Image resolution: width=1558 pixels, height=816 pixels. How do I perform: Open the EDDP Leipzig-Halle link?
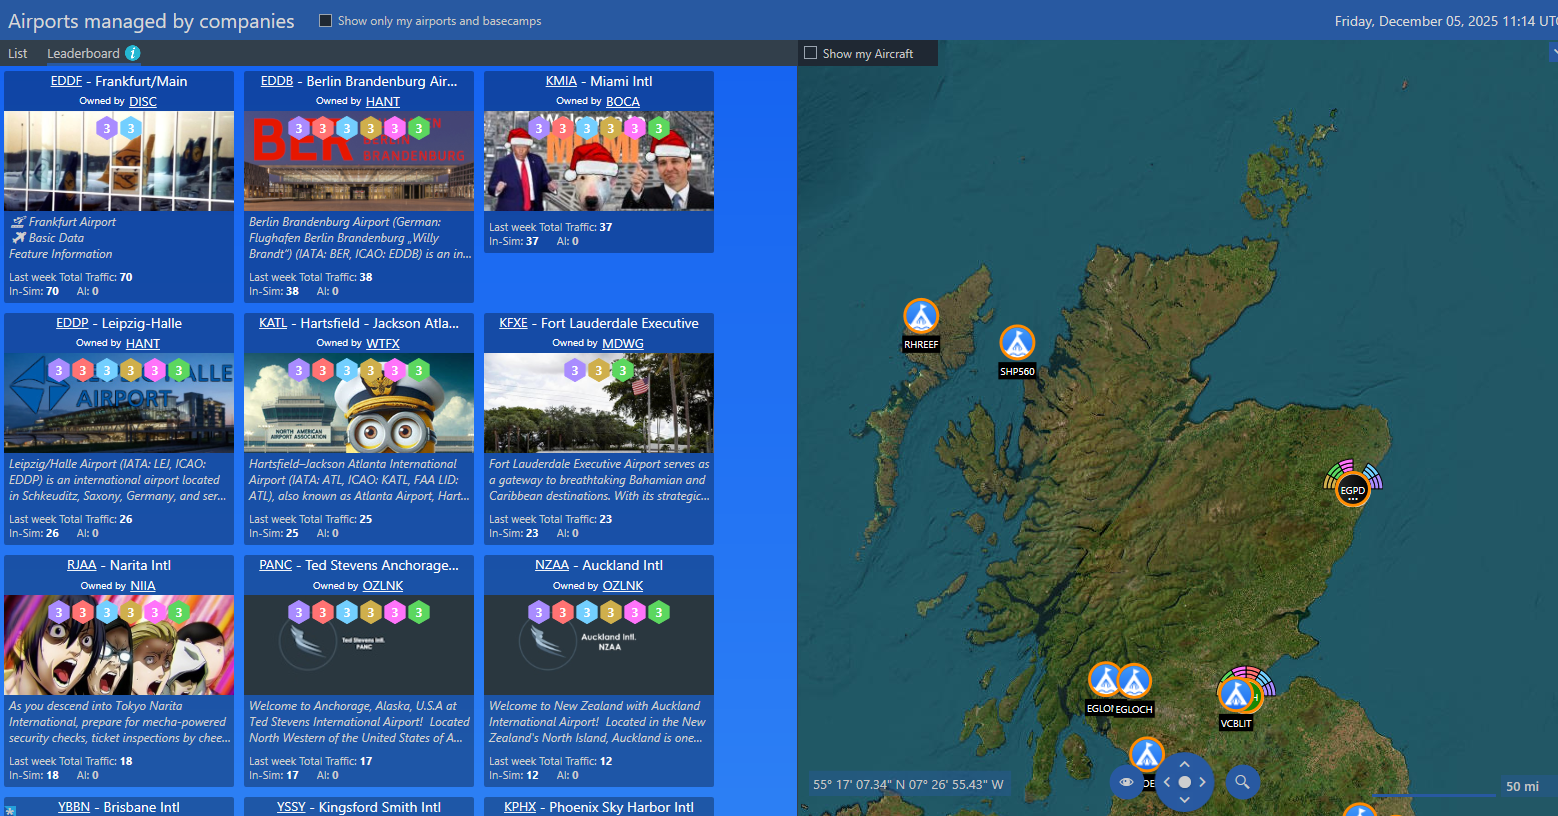(72, 323)
